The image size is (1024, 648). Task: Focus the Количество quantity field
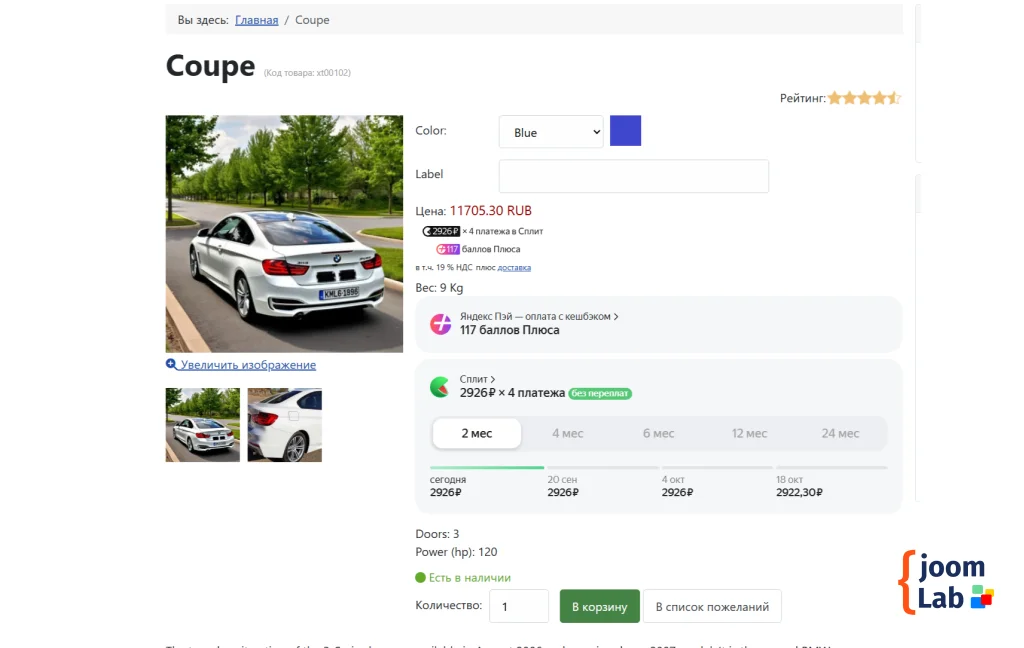click(x=519, y=606)
